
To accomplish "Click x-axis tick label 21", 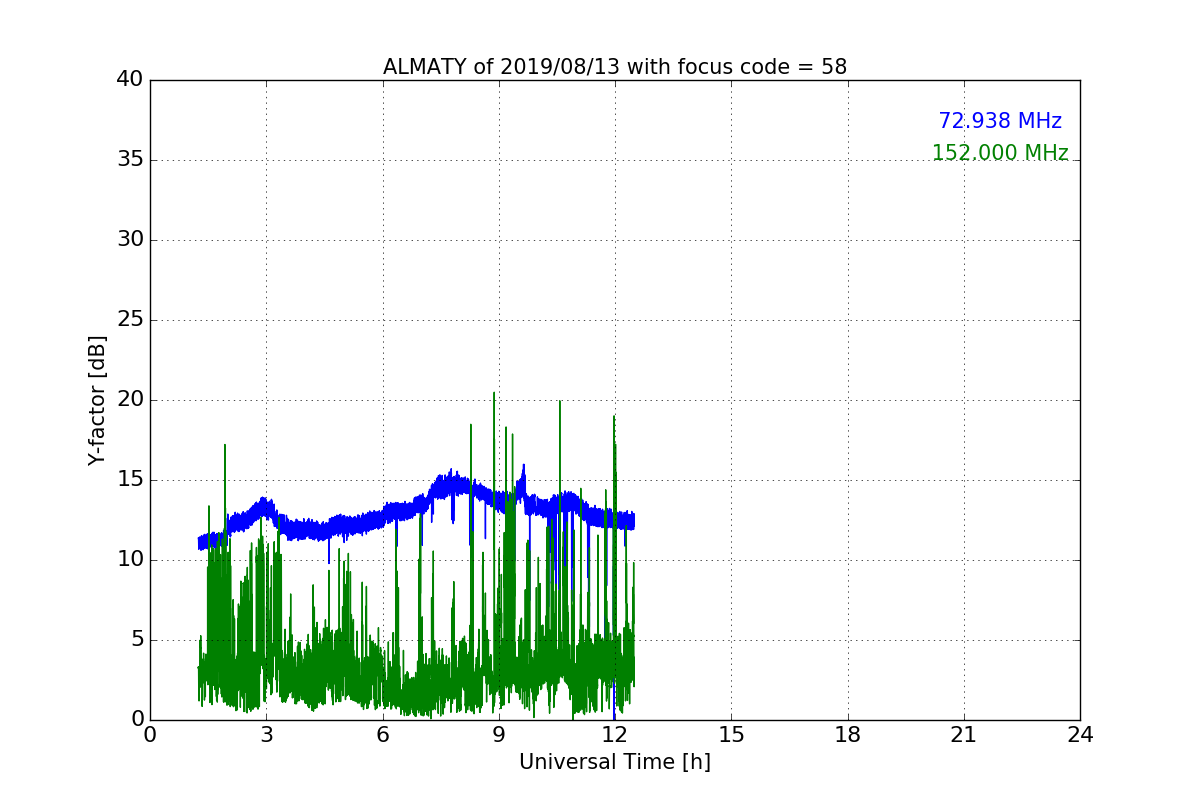I will pyautogui.click(x=964, y=735).
